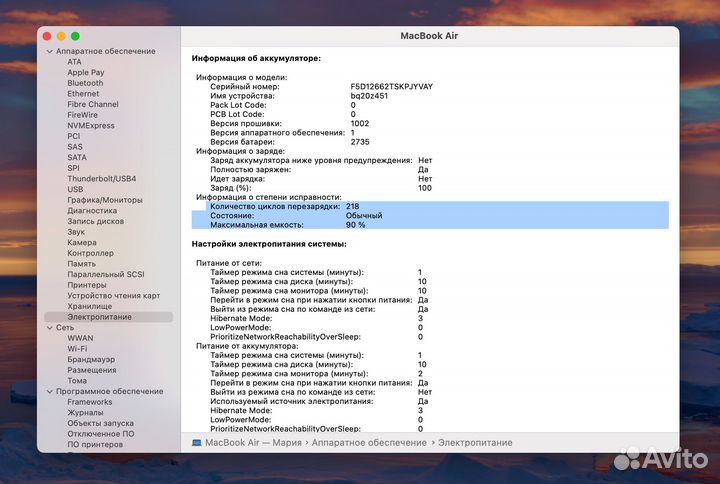720x484 pixels.
Task: Select Максимальная емкость 90 % row
Action: point(430,225)
